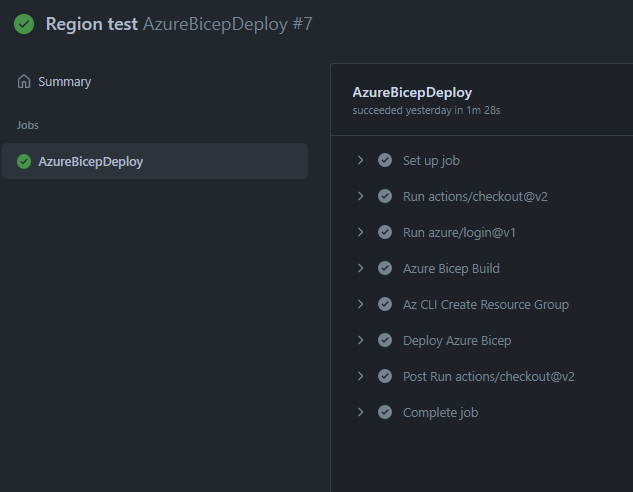The height and width of the screenshot is (492, 633).
Task: Click the Summary home icon
Action: [24, 82]
